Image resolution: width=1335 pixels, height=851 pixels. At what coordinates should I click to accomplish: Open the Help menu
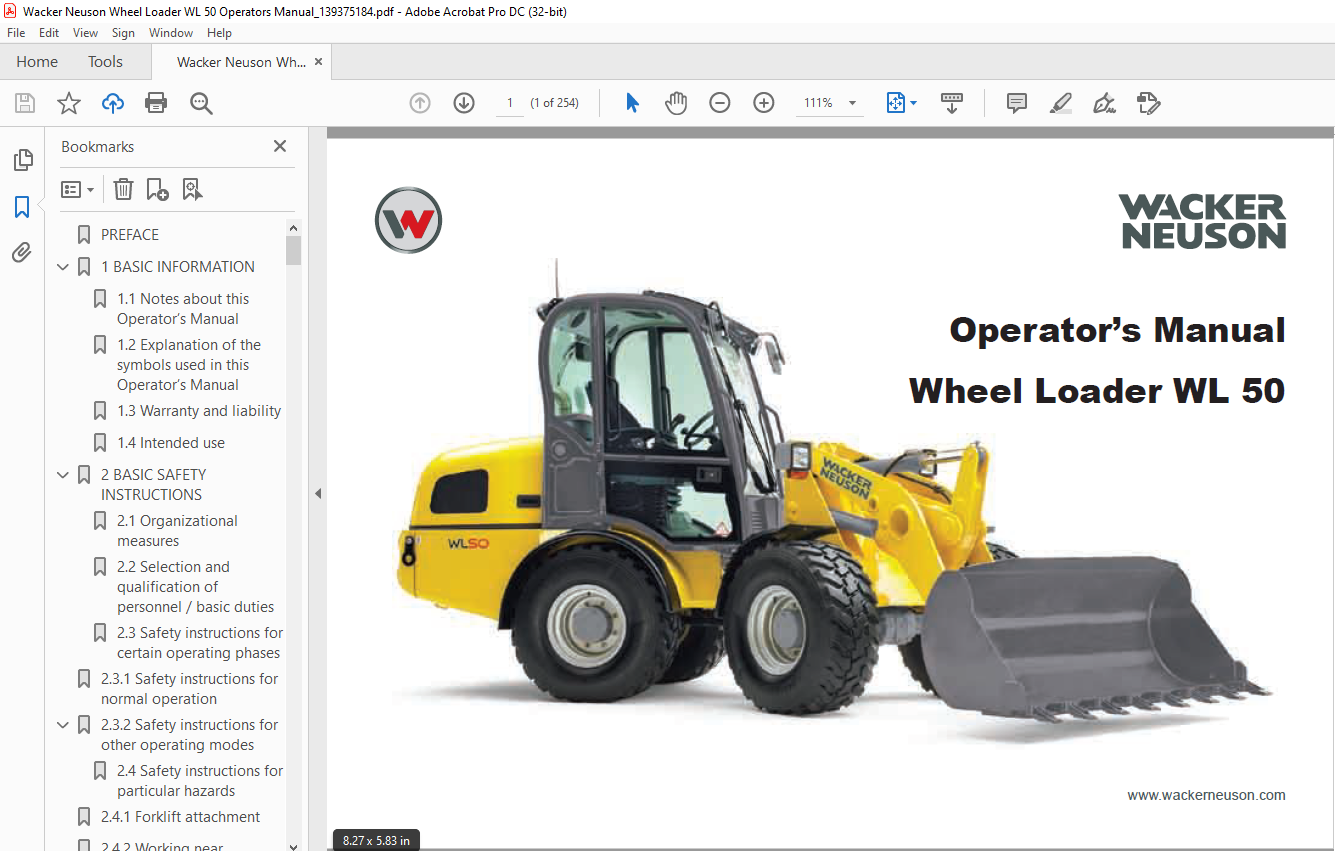point(219,33)
